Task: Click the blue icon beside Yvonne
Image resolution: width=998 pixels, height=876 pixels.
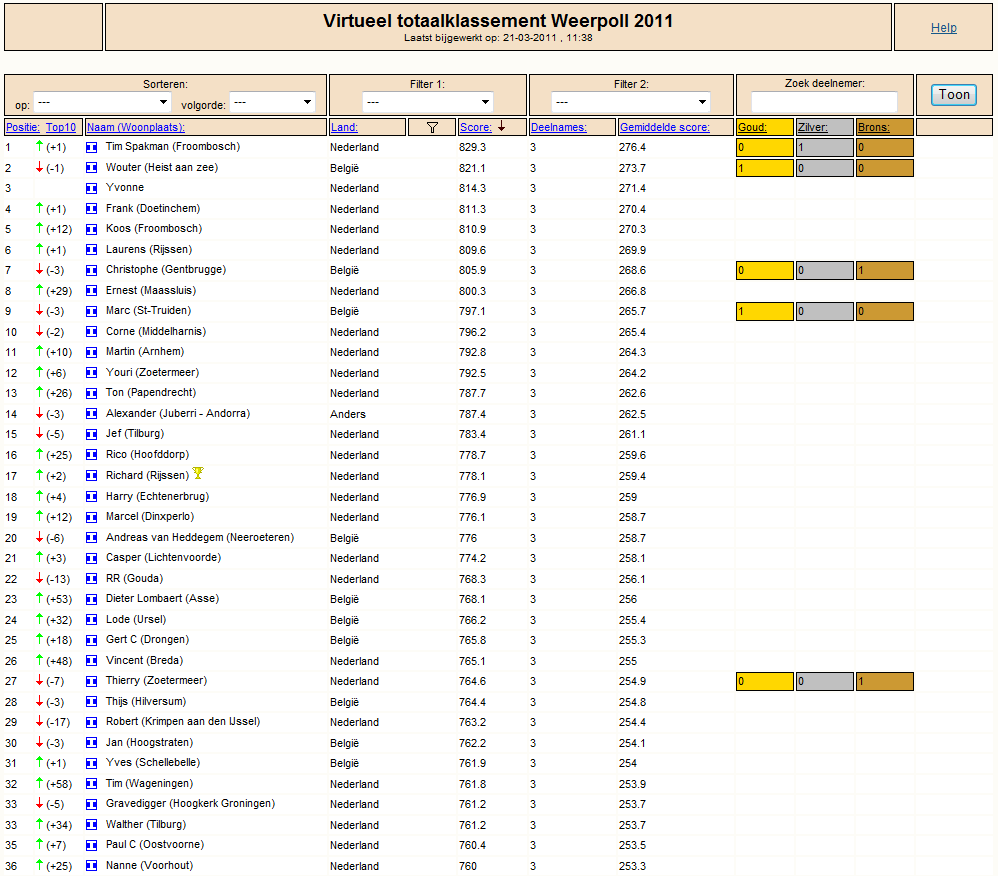Action: click(92, 188)
